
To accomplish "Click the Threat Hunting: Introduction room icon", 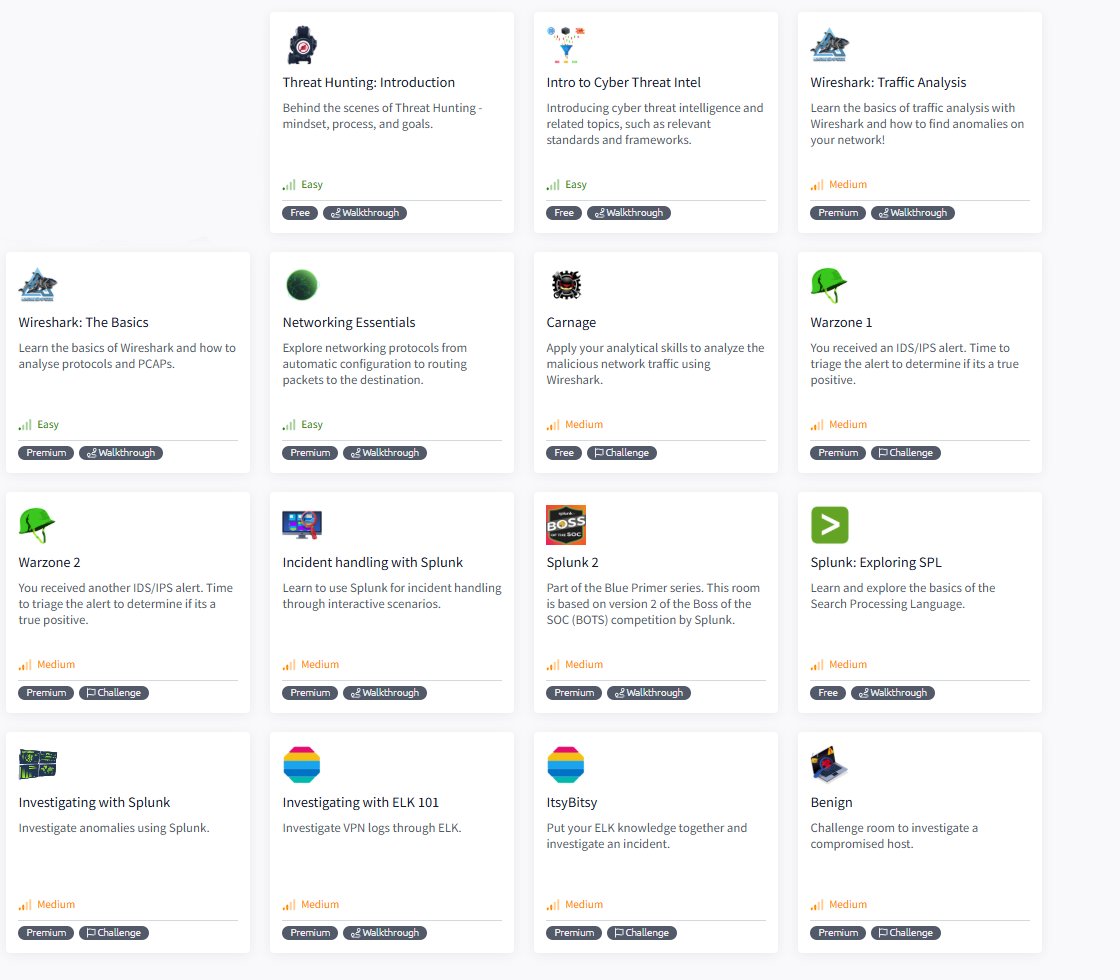I will click(302, 45).
